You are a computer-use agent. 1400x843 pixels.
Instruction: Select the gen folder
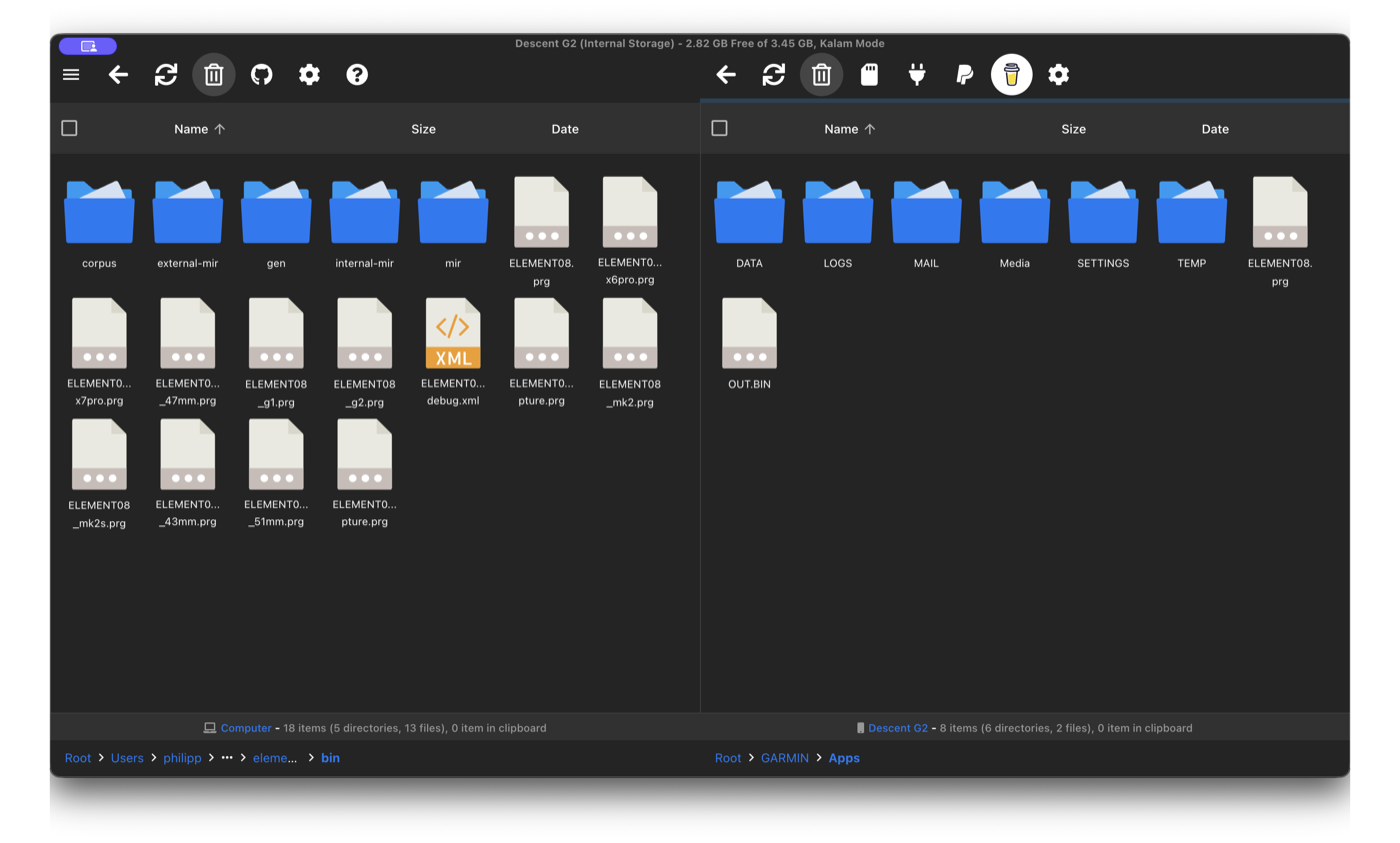pos(276,224)
